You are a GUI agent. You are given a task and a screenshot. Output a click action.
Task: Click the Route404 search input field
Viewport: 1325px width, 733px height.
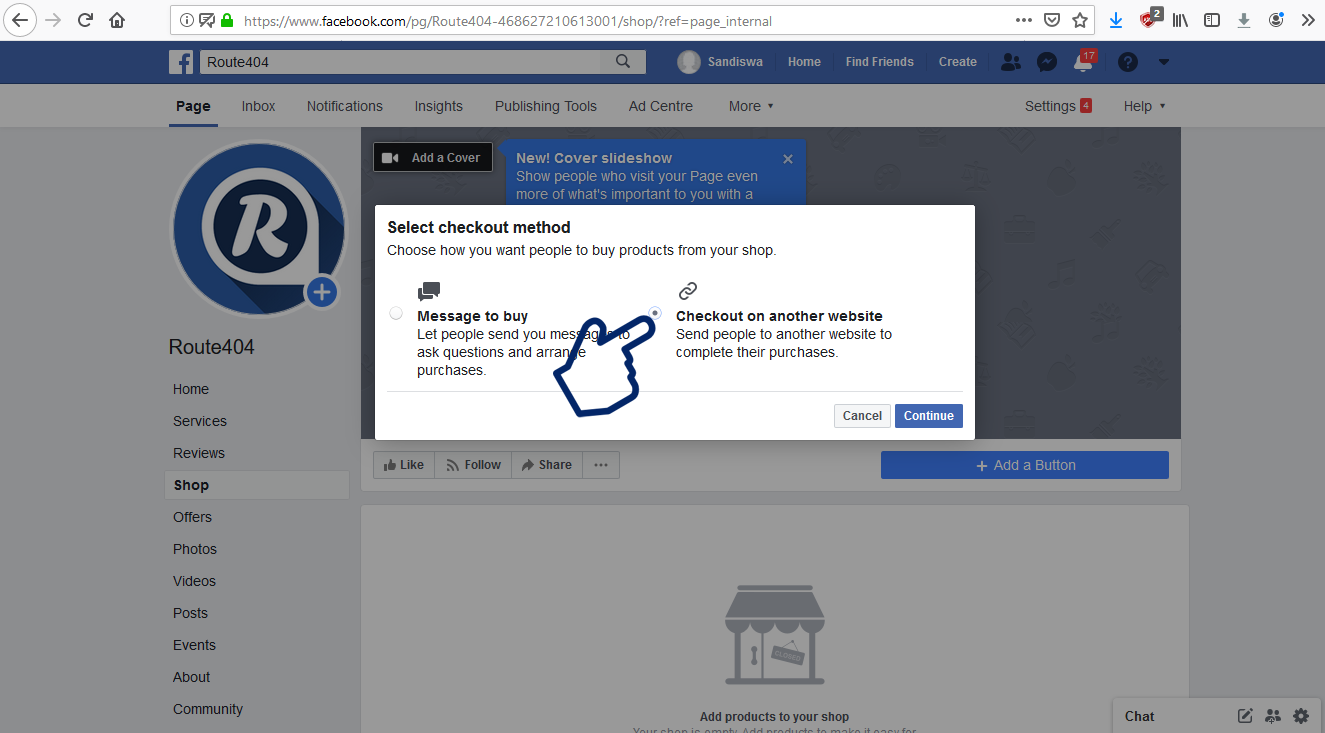400,62
